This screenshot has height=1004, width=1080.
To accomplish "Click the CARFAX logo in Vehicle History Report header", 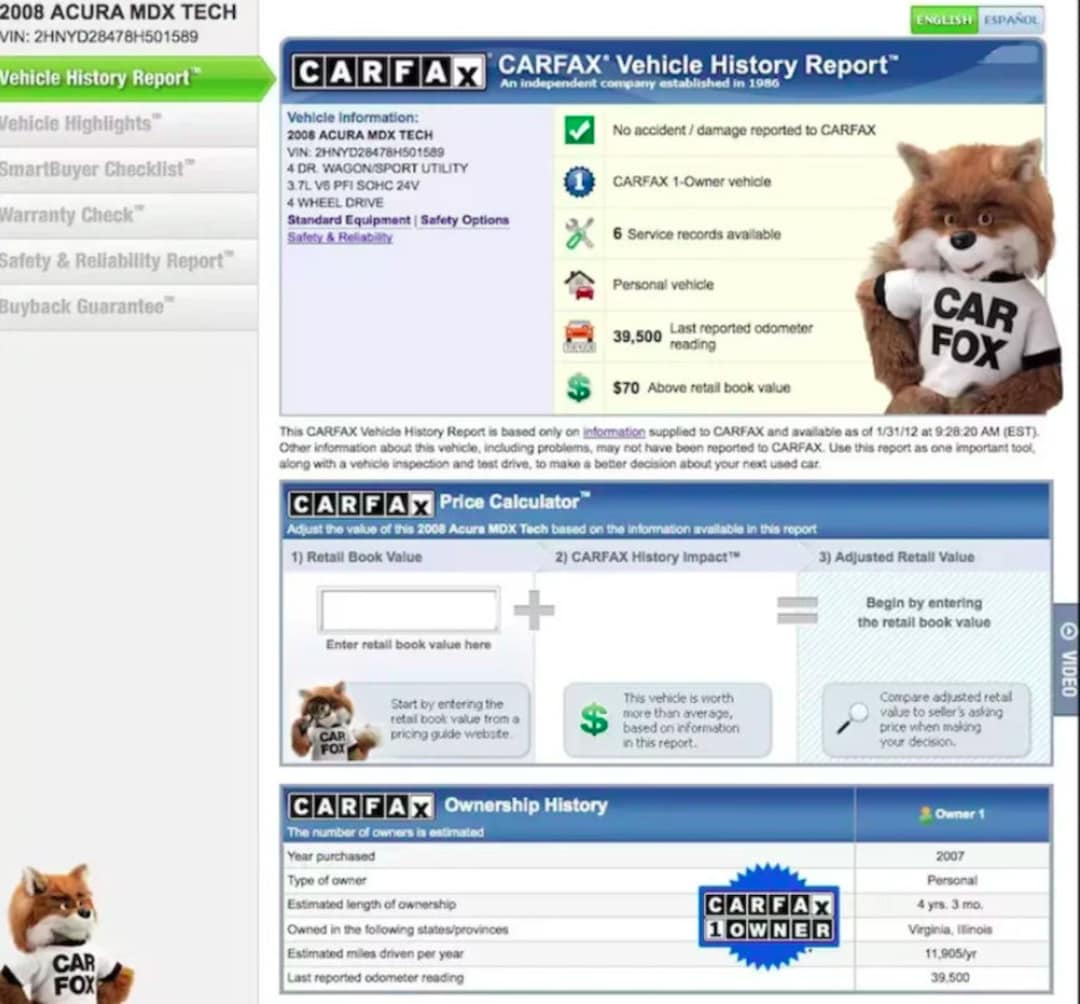I will [388, 72].
